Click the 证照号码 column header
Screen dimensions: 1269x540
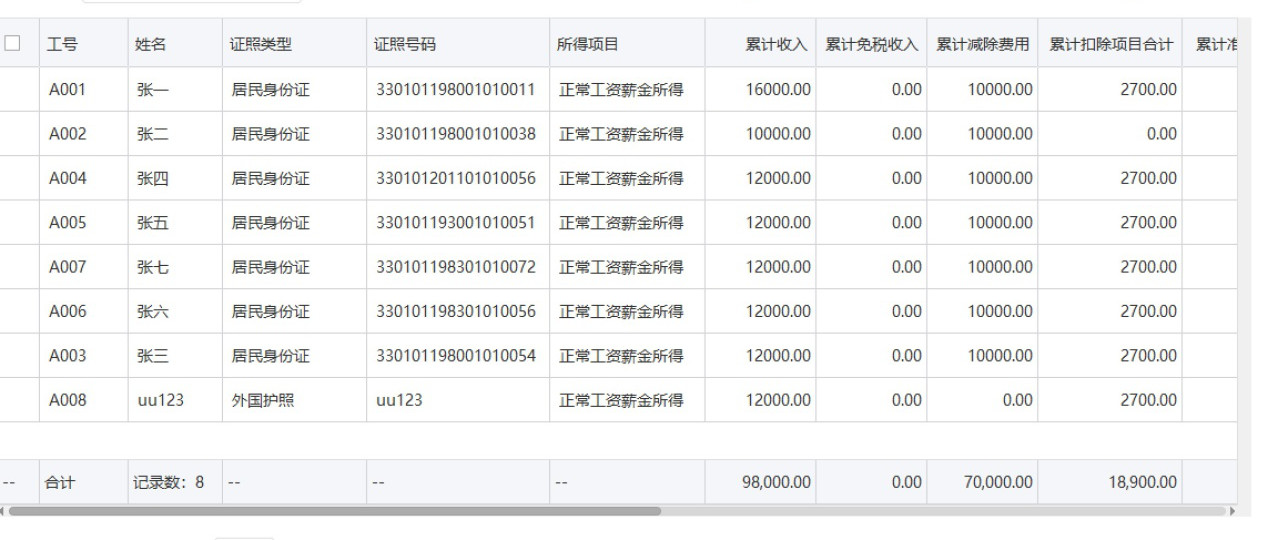coord(406,45)
